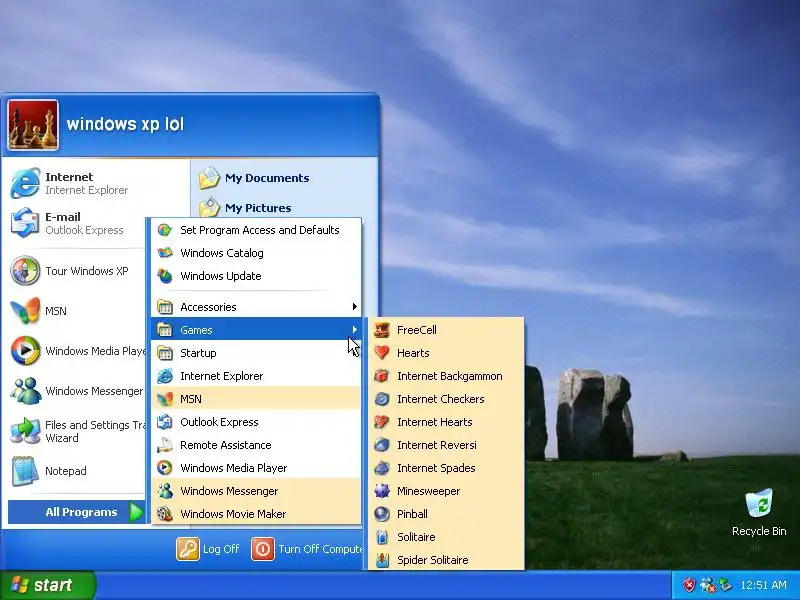800x600 pixels.
Task: Expand the Games submenu arrow
Action: point(354,330)
